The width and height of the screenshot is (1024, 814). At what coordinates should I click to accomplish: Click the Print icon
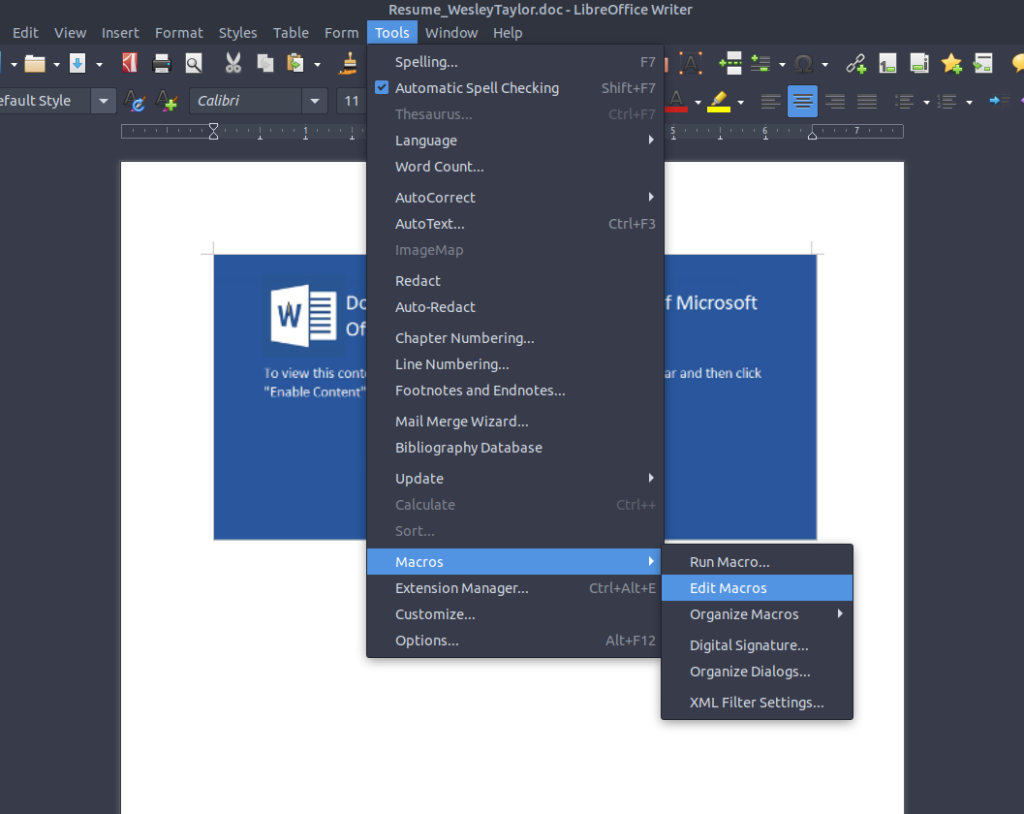click(161, 63)
